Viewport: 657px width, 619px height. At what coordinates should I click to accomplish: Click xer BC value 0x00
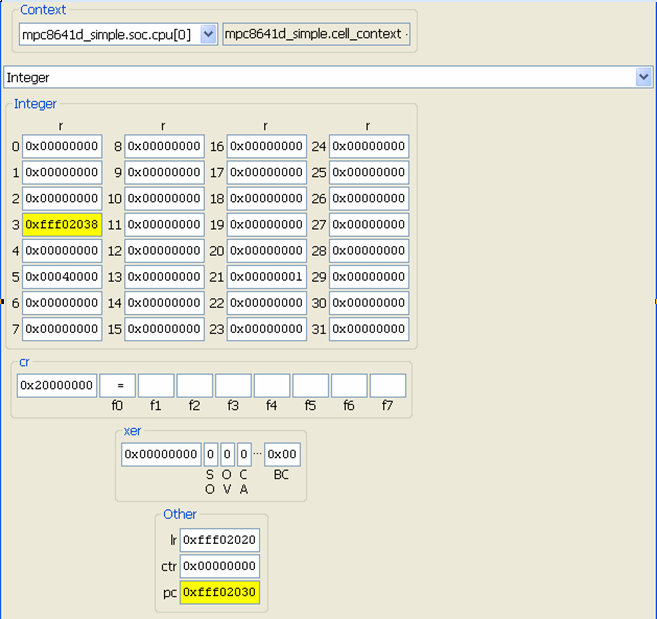tap(282, 454)
